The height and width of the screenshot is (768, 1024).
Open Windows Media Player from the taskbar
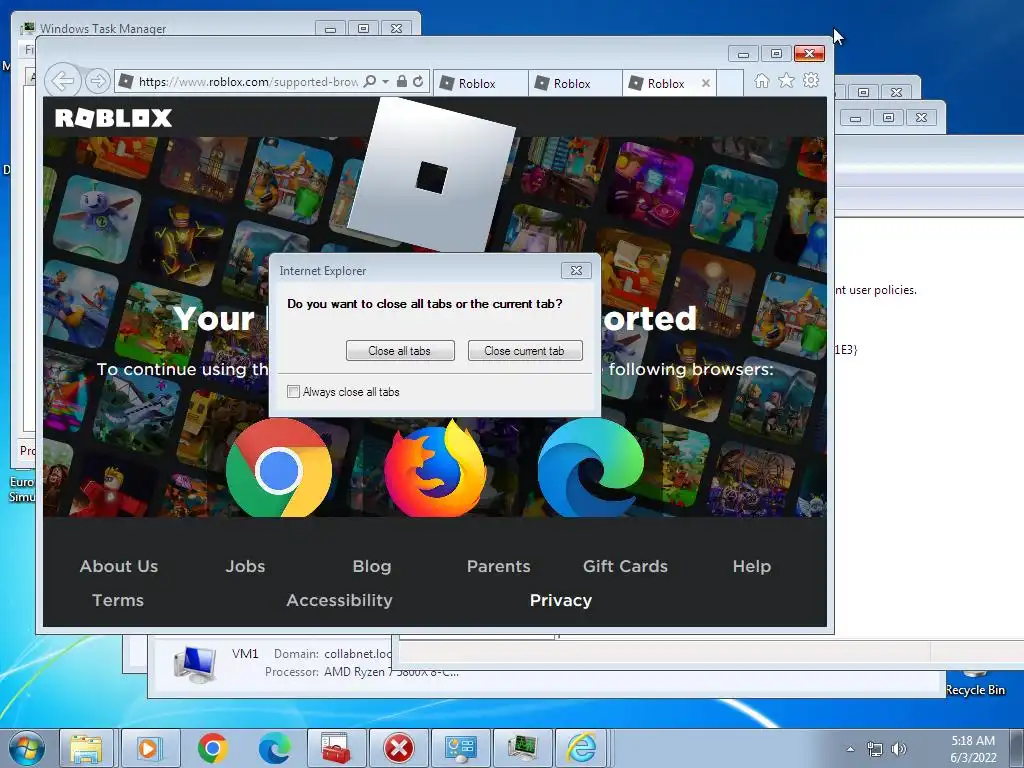click(149, 748)
